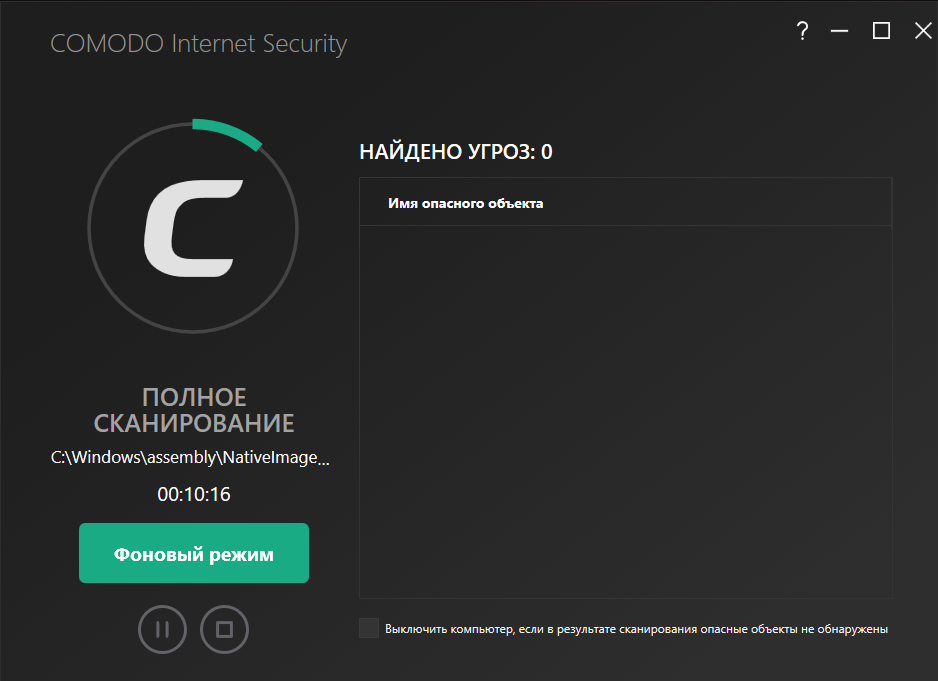
Task: Maximize the COMODO scan window
Action: [x=881, y=31]
